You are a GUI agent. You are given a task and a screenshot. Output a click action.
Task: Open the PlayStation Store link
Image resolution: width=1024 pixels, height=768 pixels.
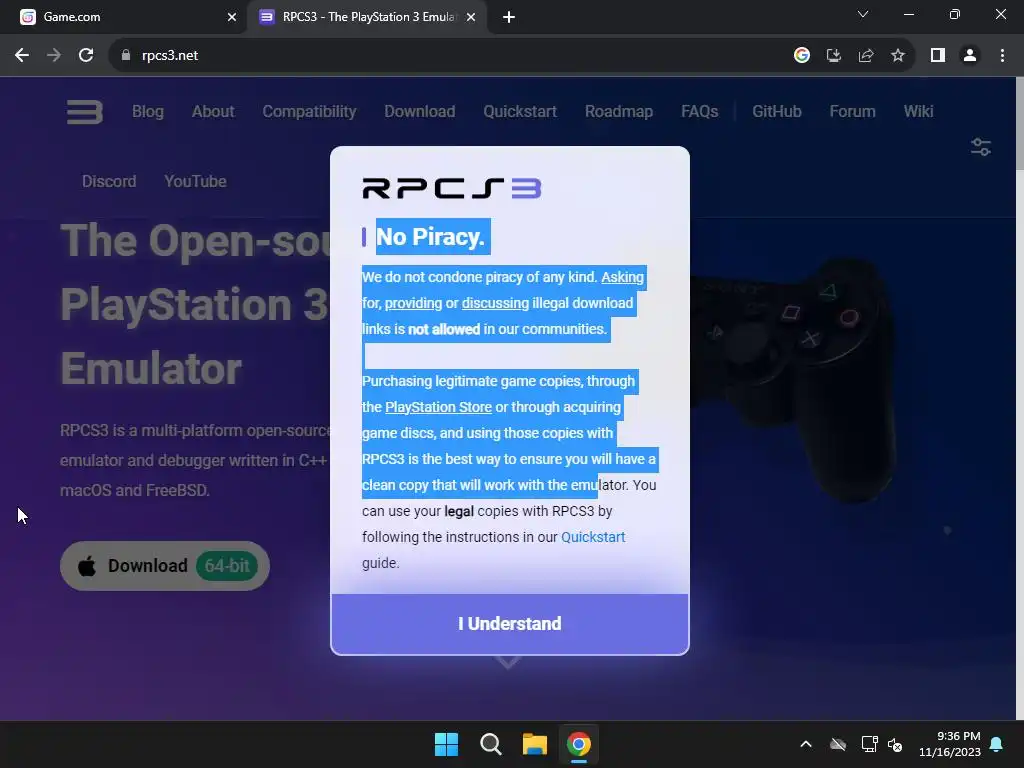click(x=438, y=407)
